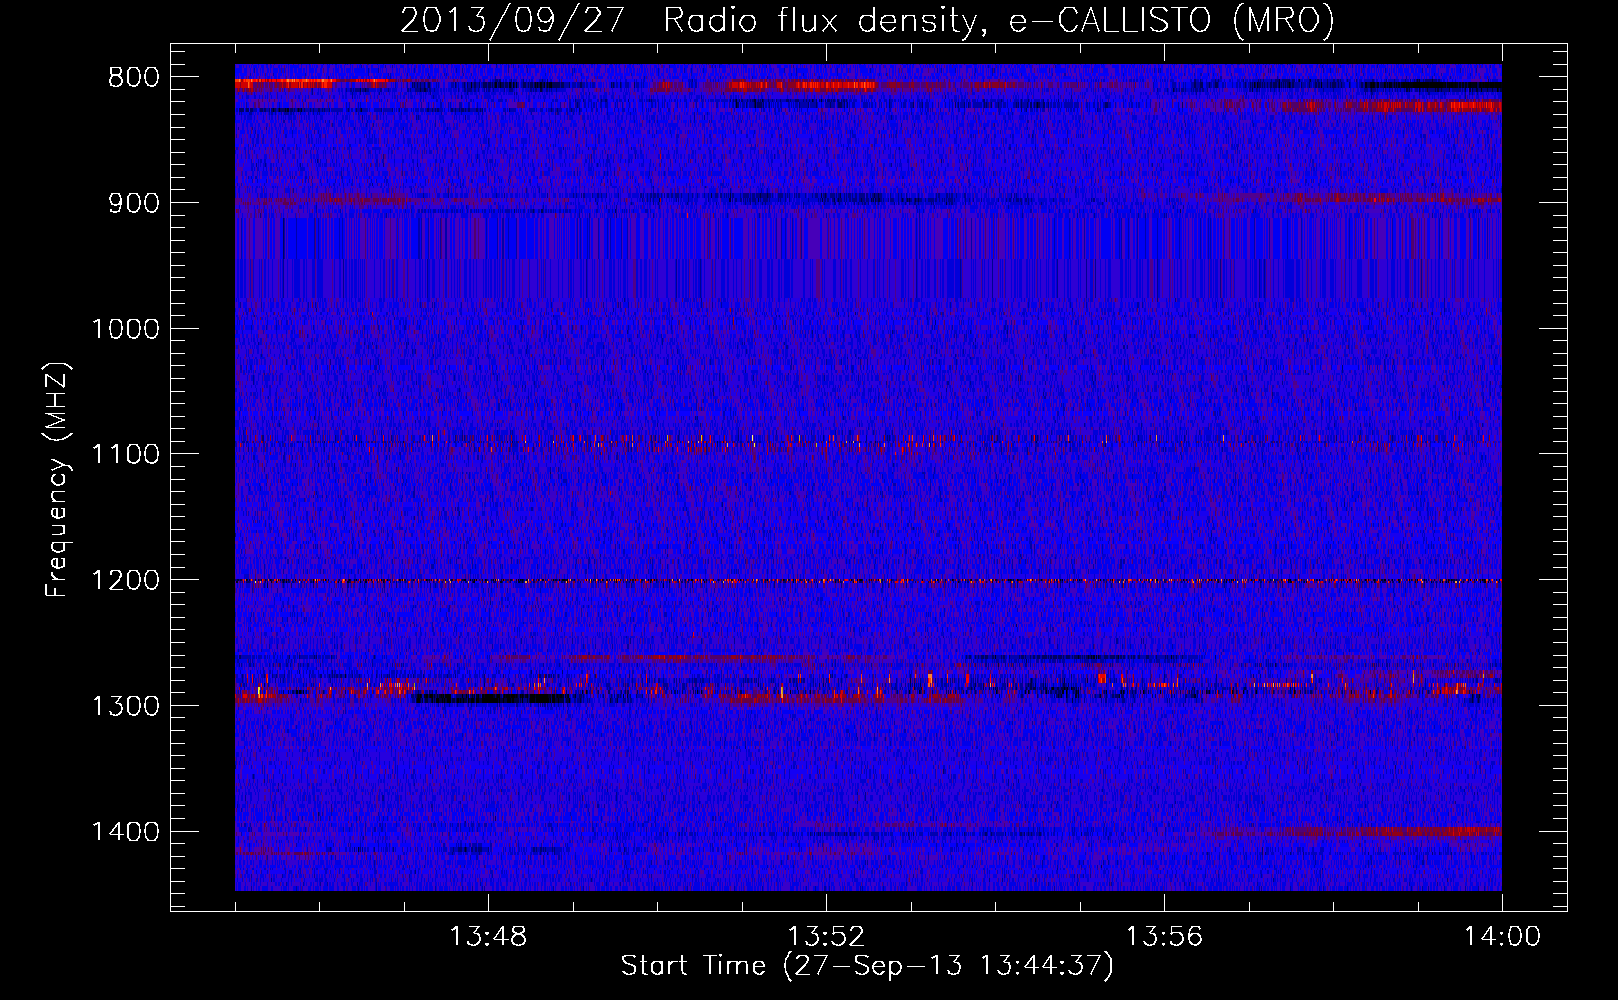Click the plot title "2013/09/27 Radio flux density, e-CALLISTO (MRO)"
1618x1000 pixels.
pyautogui.click(x=867, y=21)
